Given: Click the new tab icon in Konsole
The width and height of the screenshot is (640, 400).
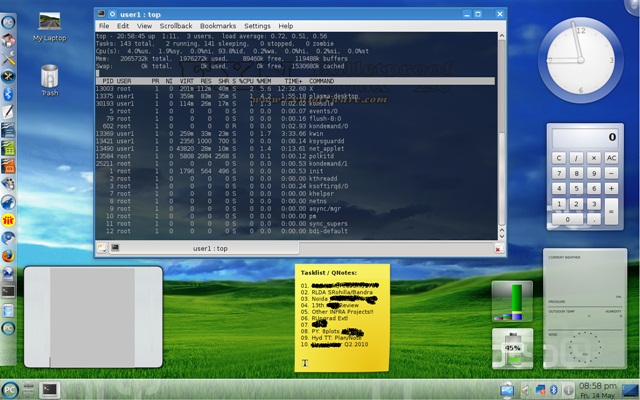Looking at the screenshot, I should click(x=102, y=248).
